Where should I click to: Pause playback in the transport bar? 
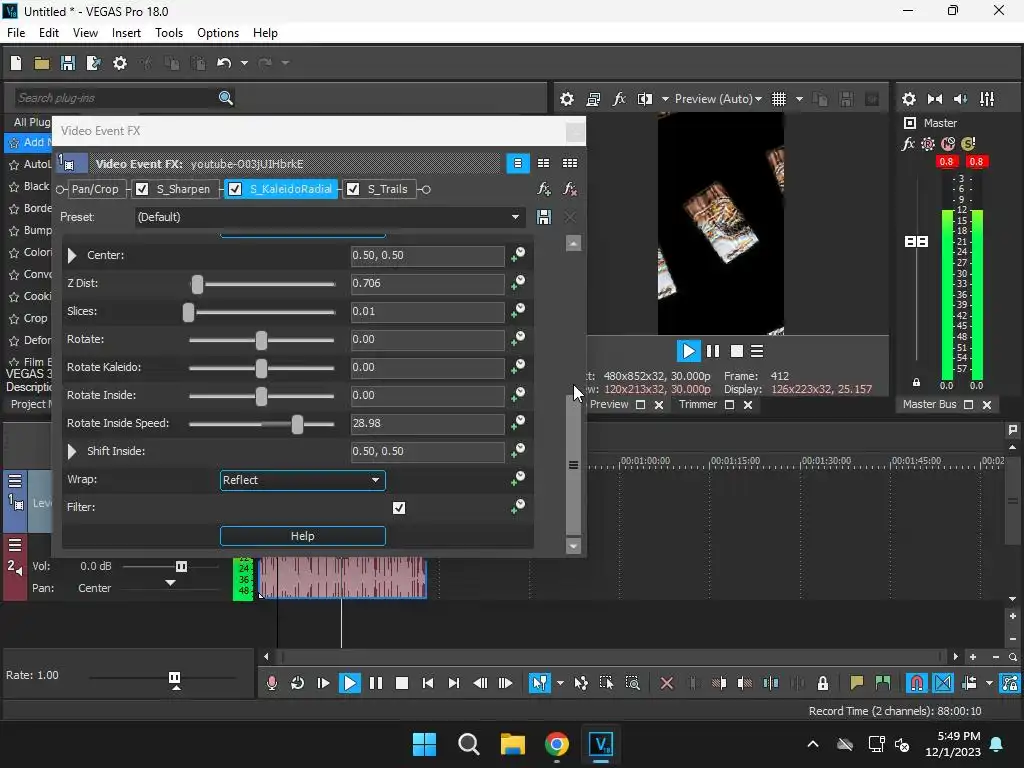tap(376, 683)
